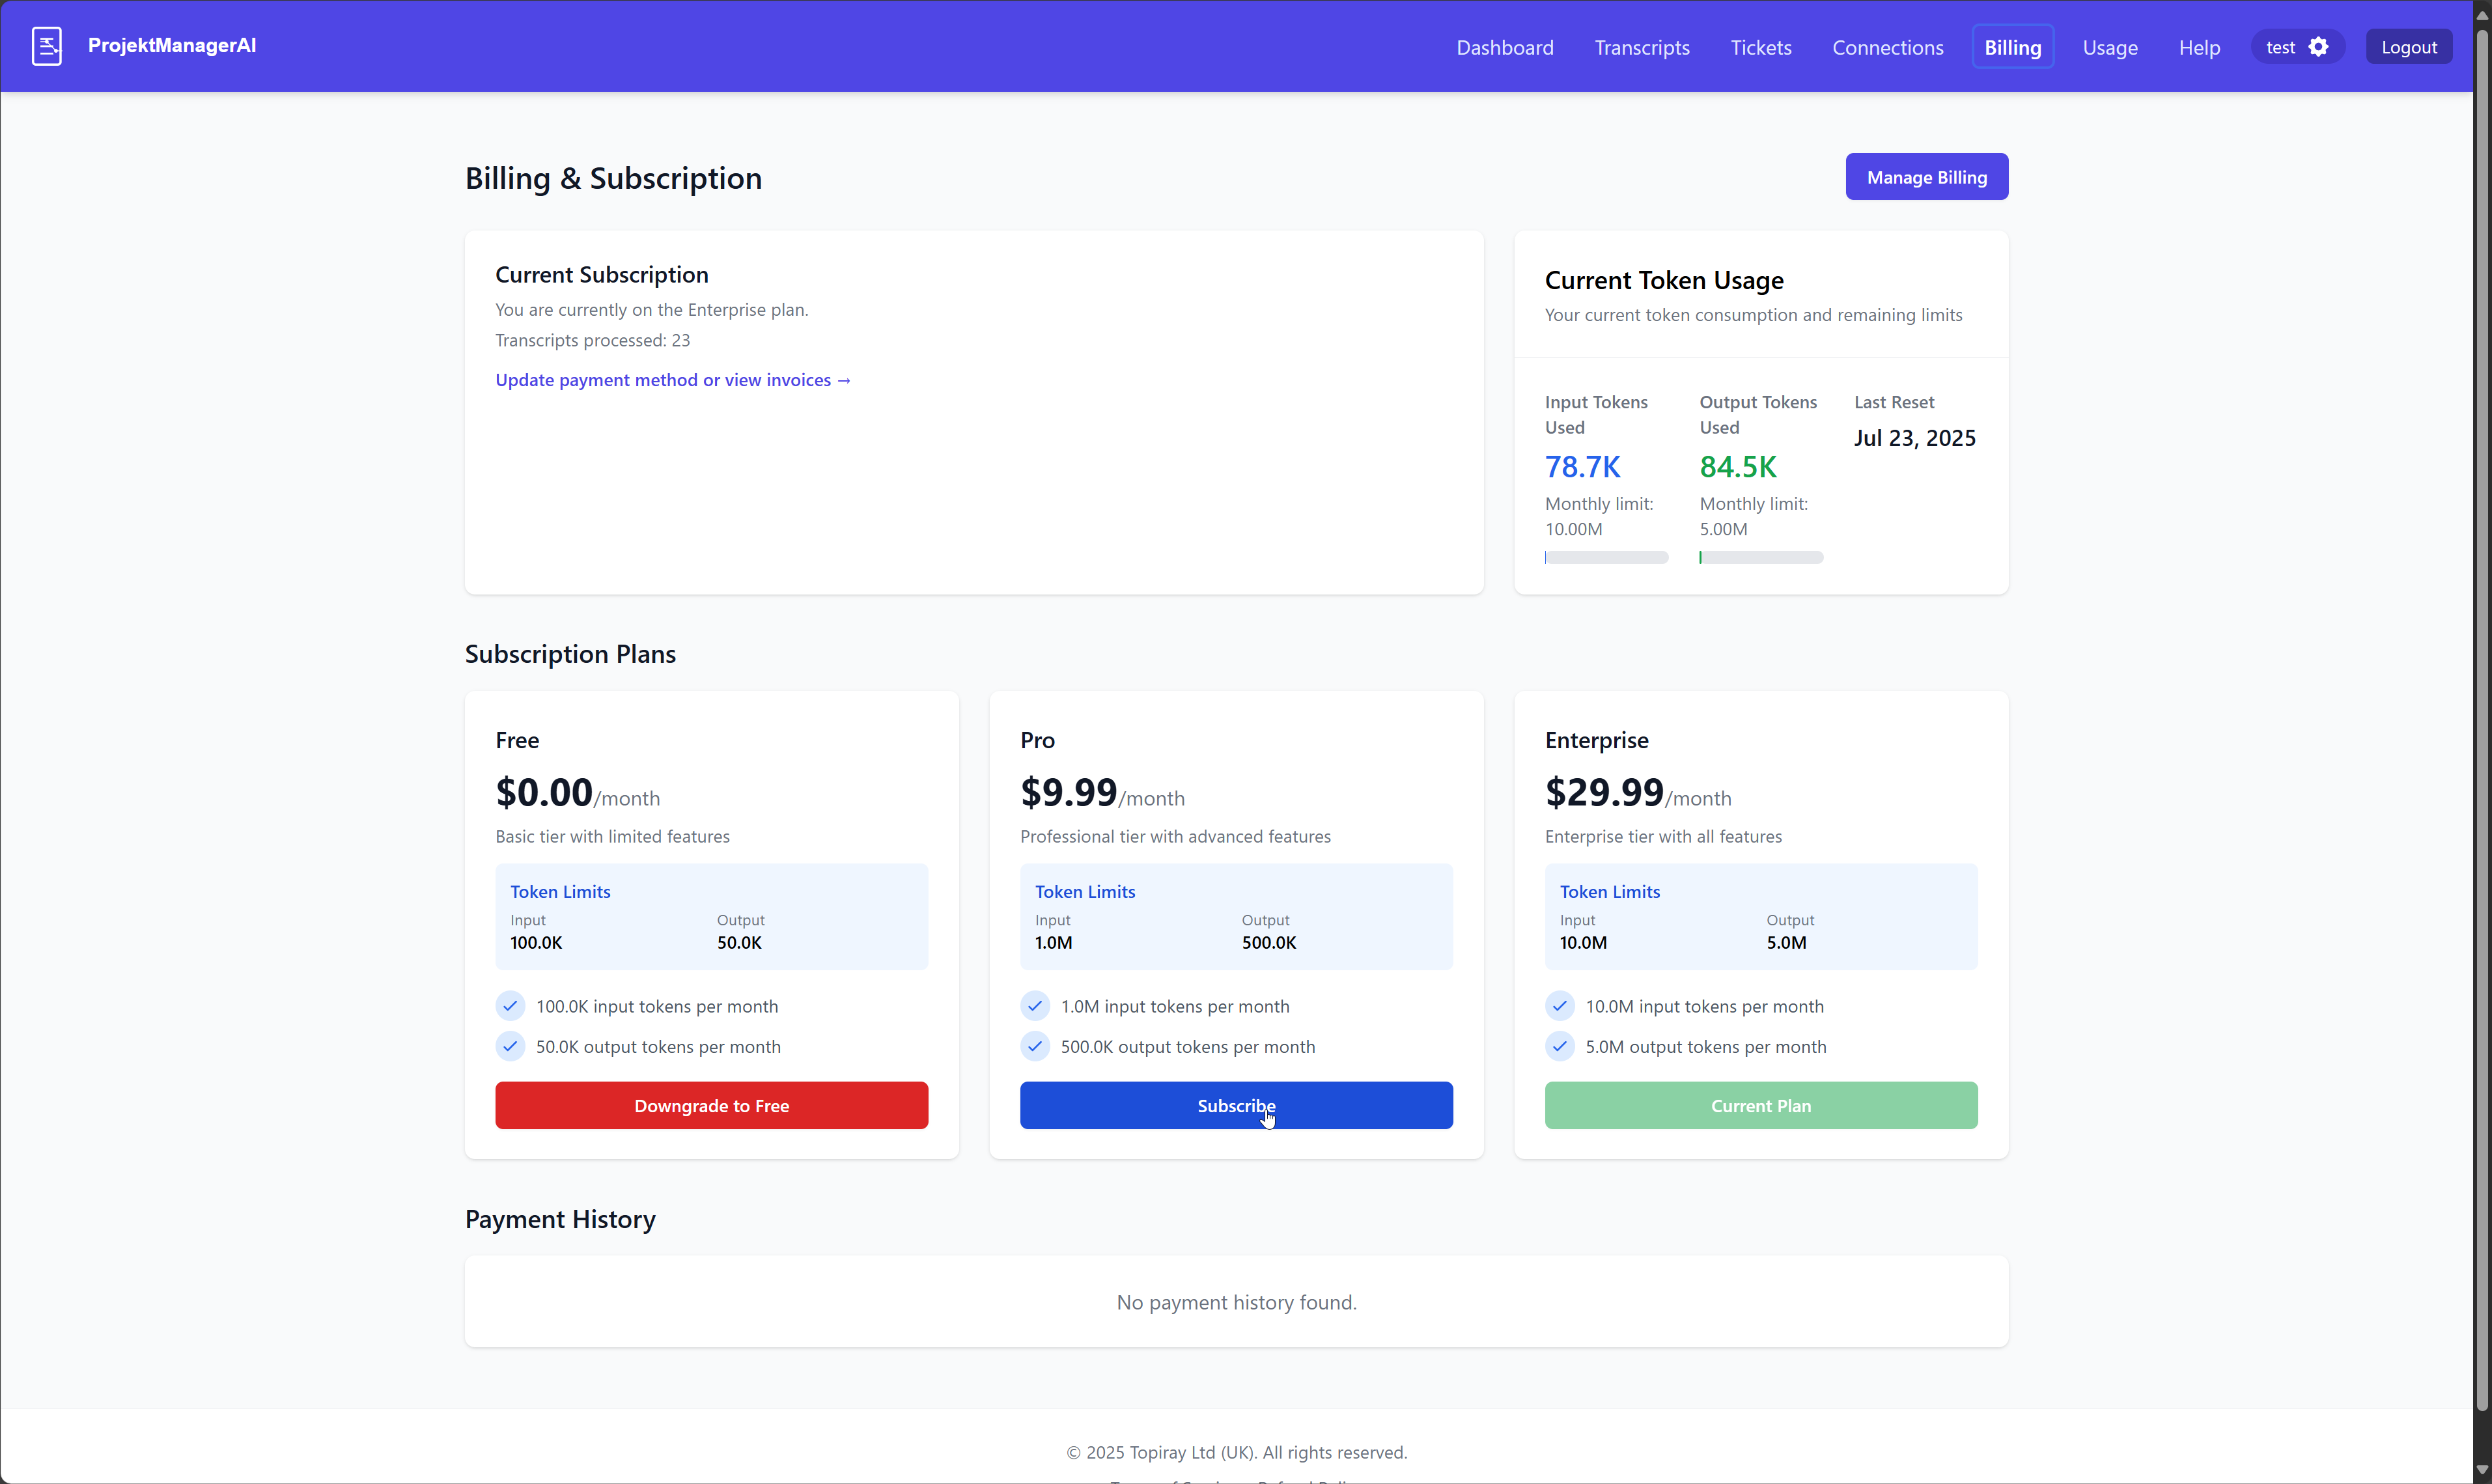
Task: Click the page's vertical scrollbar down arrow
Action: pyautogui.click(x=2481, y=1470)
